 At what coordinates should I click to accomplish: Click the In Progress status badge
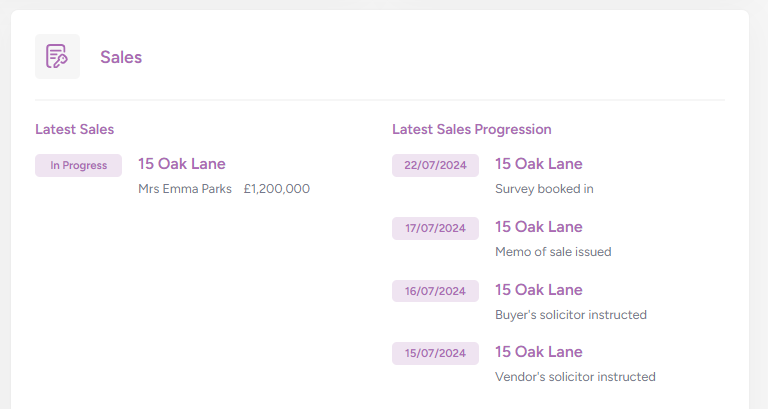[78, 165]
